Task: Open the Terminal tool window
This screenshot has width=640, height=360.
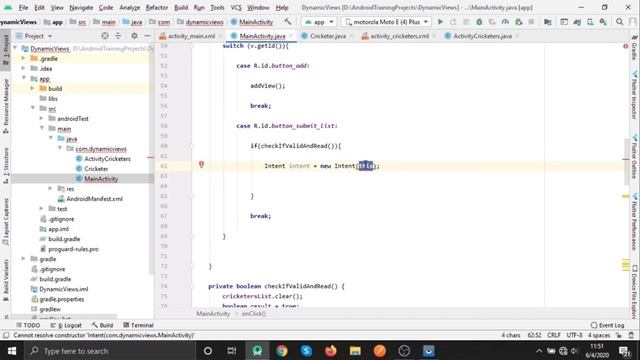Action: [138, 325]
